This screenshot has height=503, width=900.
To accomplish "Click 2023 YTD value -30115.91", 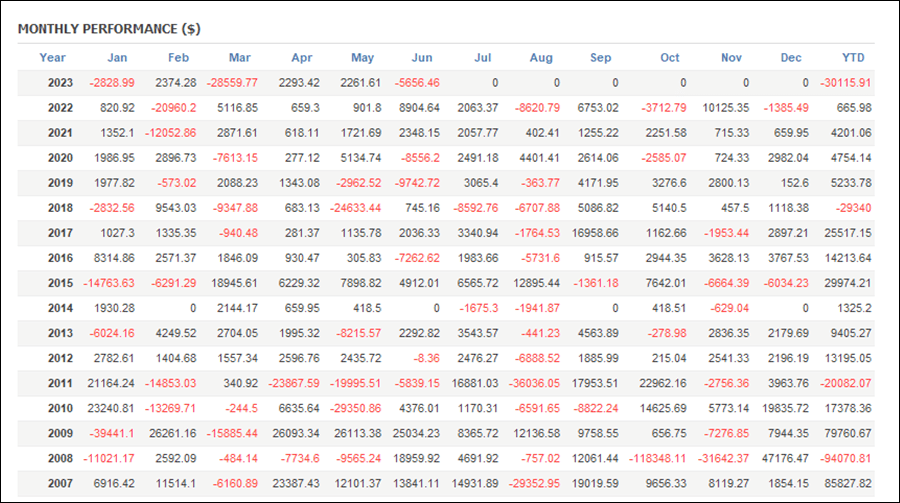I will coord(845,83).
